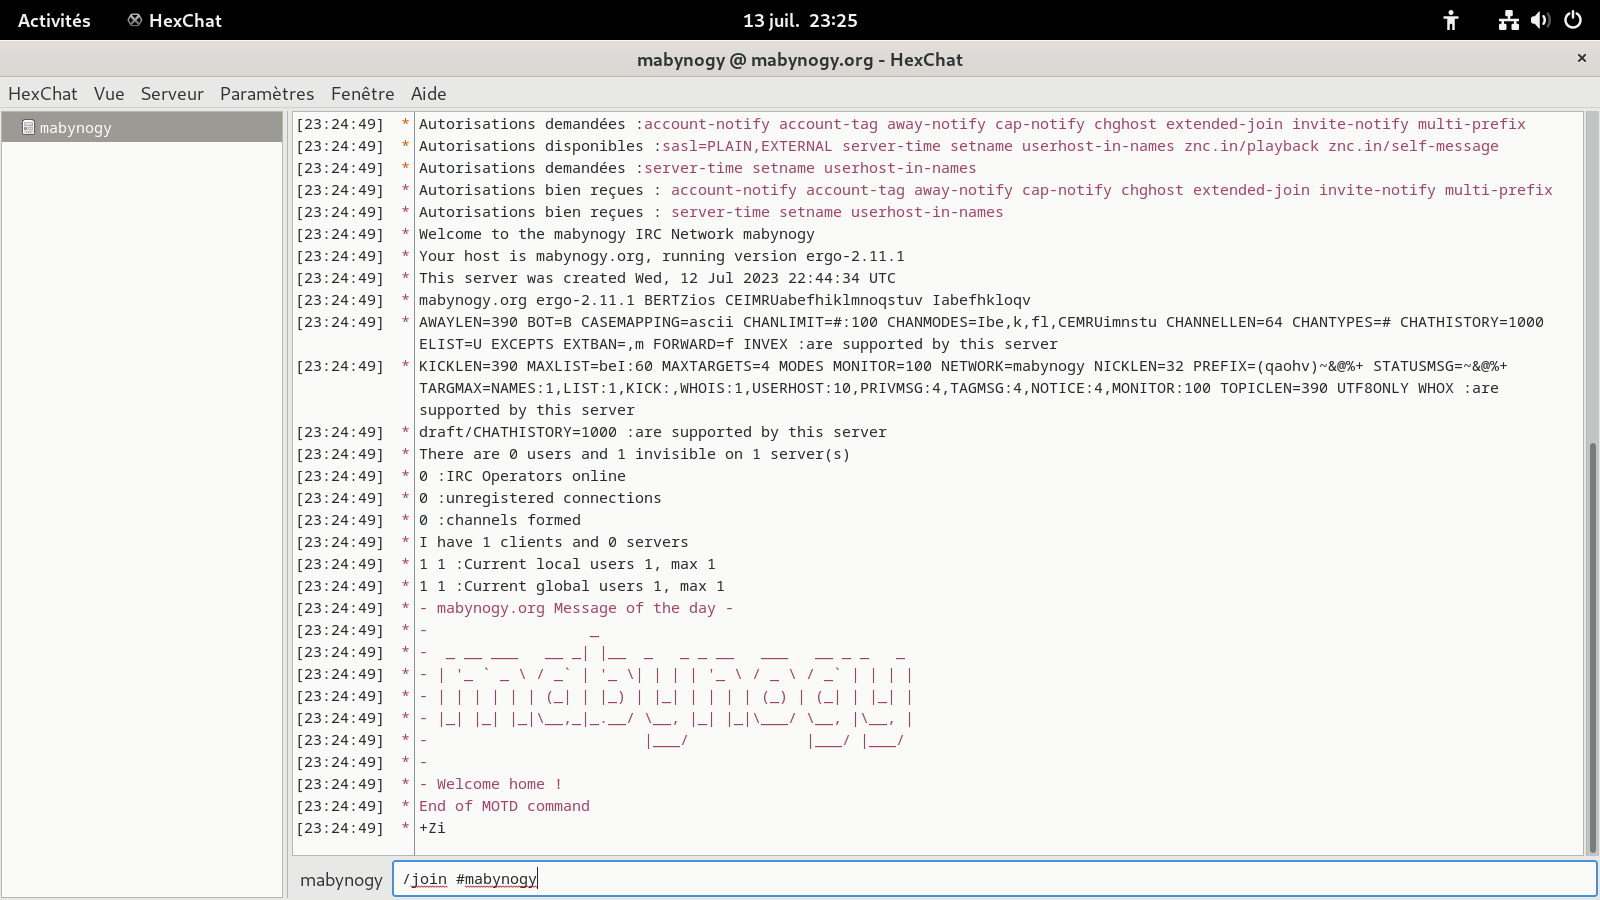Click "0 :unregistered connections" line
1600x900 pixels.
[540, 498]
